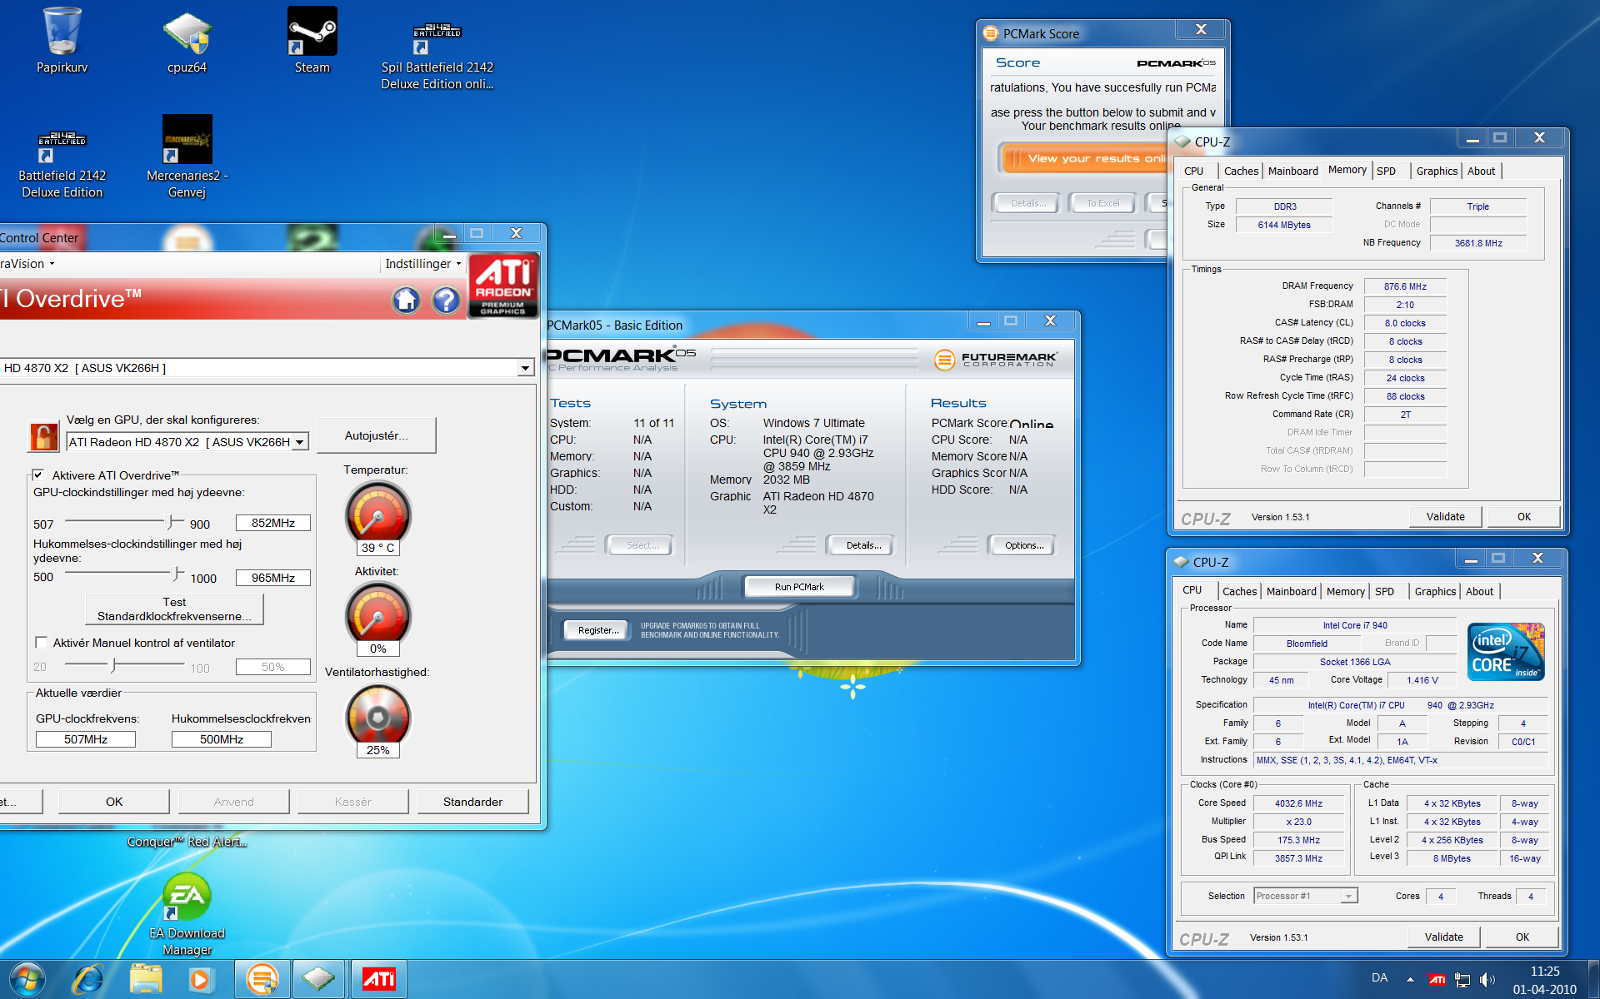
Task: Enable Aktivér Manuel kontrol af ventilator
Action: (41, 642)
